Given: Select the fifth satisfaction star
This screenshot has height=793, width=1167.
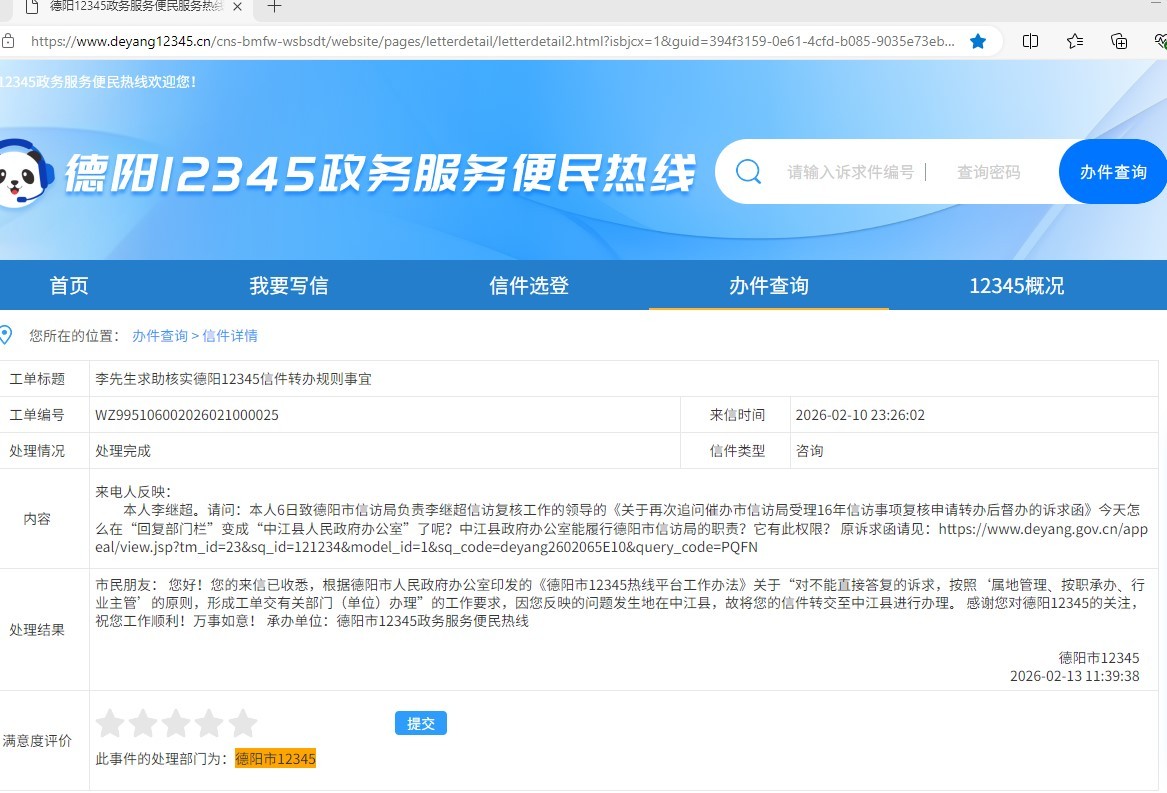Looking at the screenshot, I should [243, 723].
